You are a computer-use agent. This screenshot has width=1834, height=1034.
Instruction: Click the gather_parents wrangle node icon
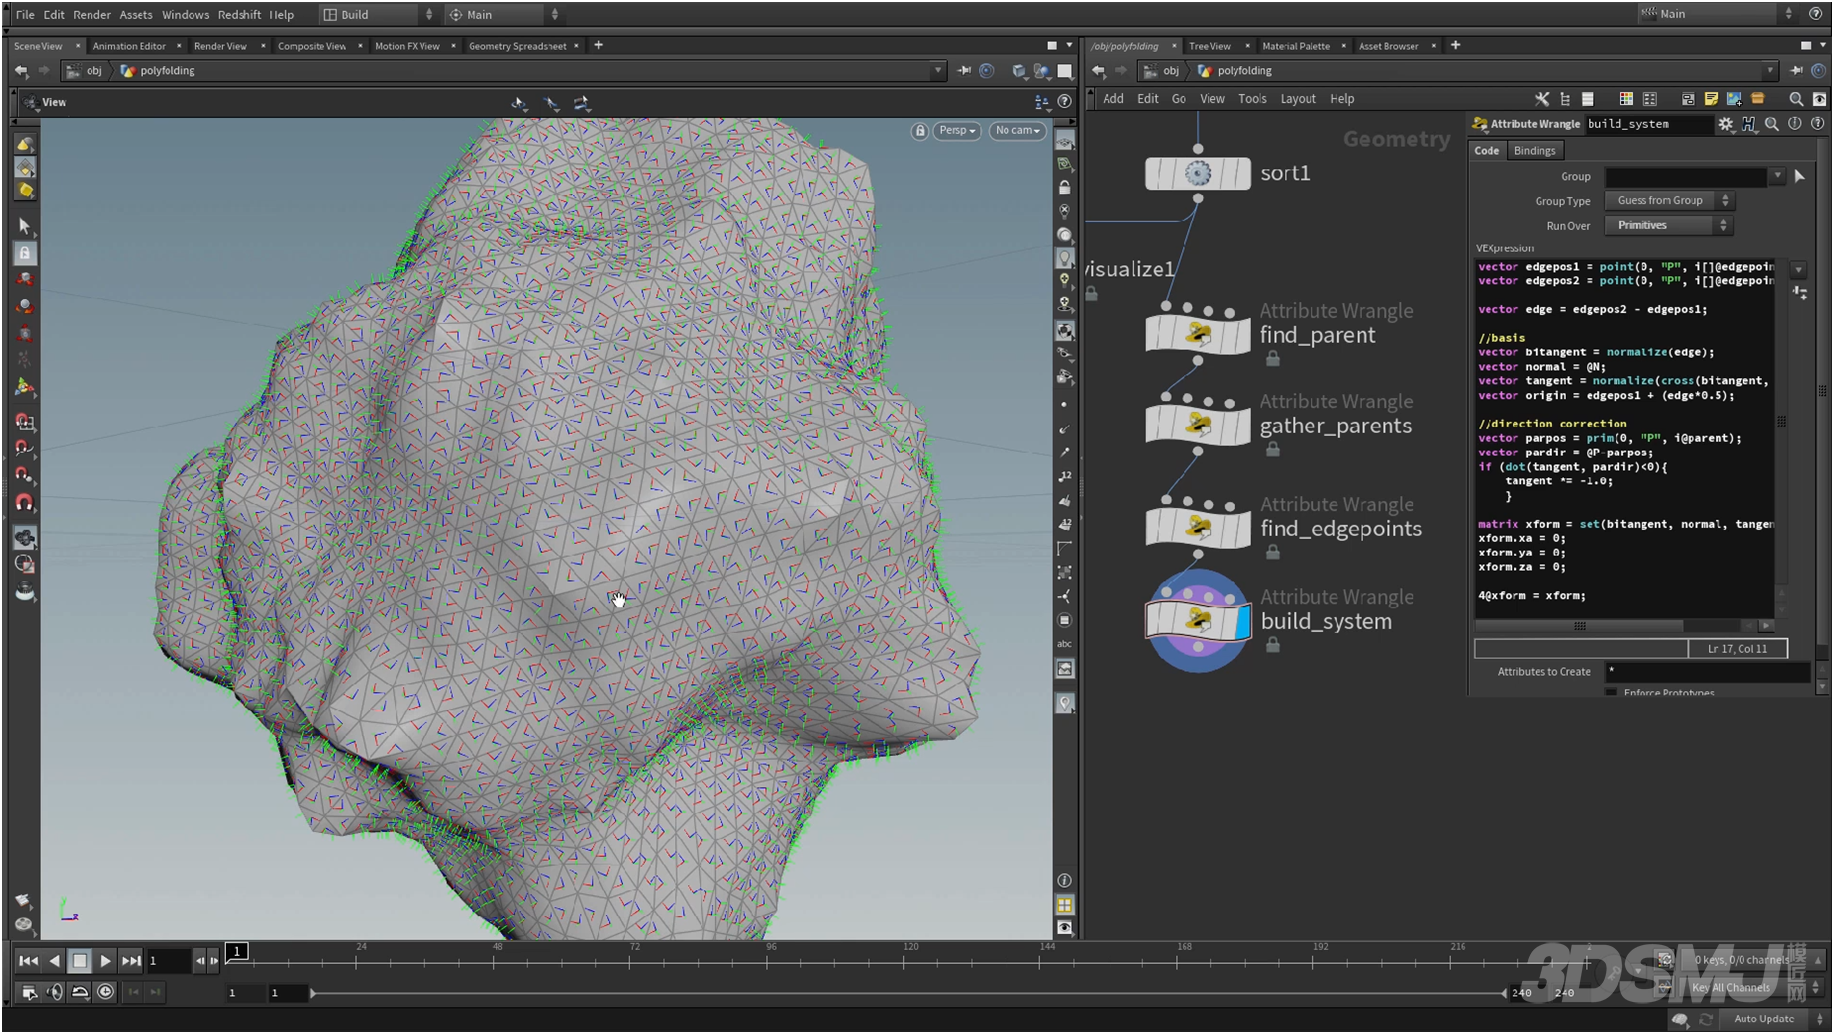(x=1197, y=423)
